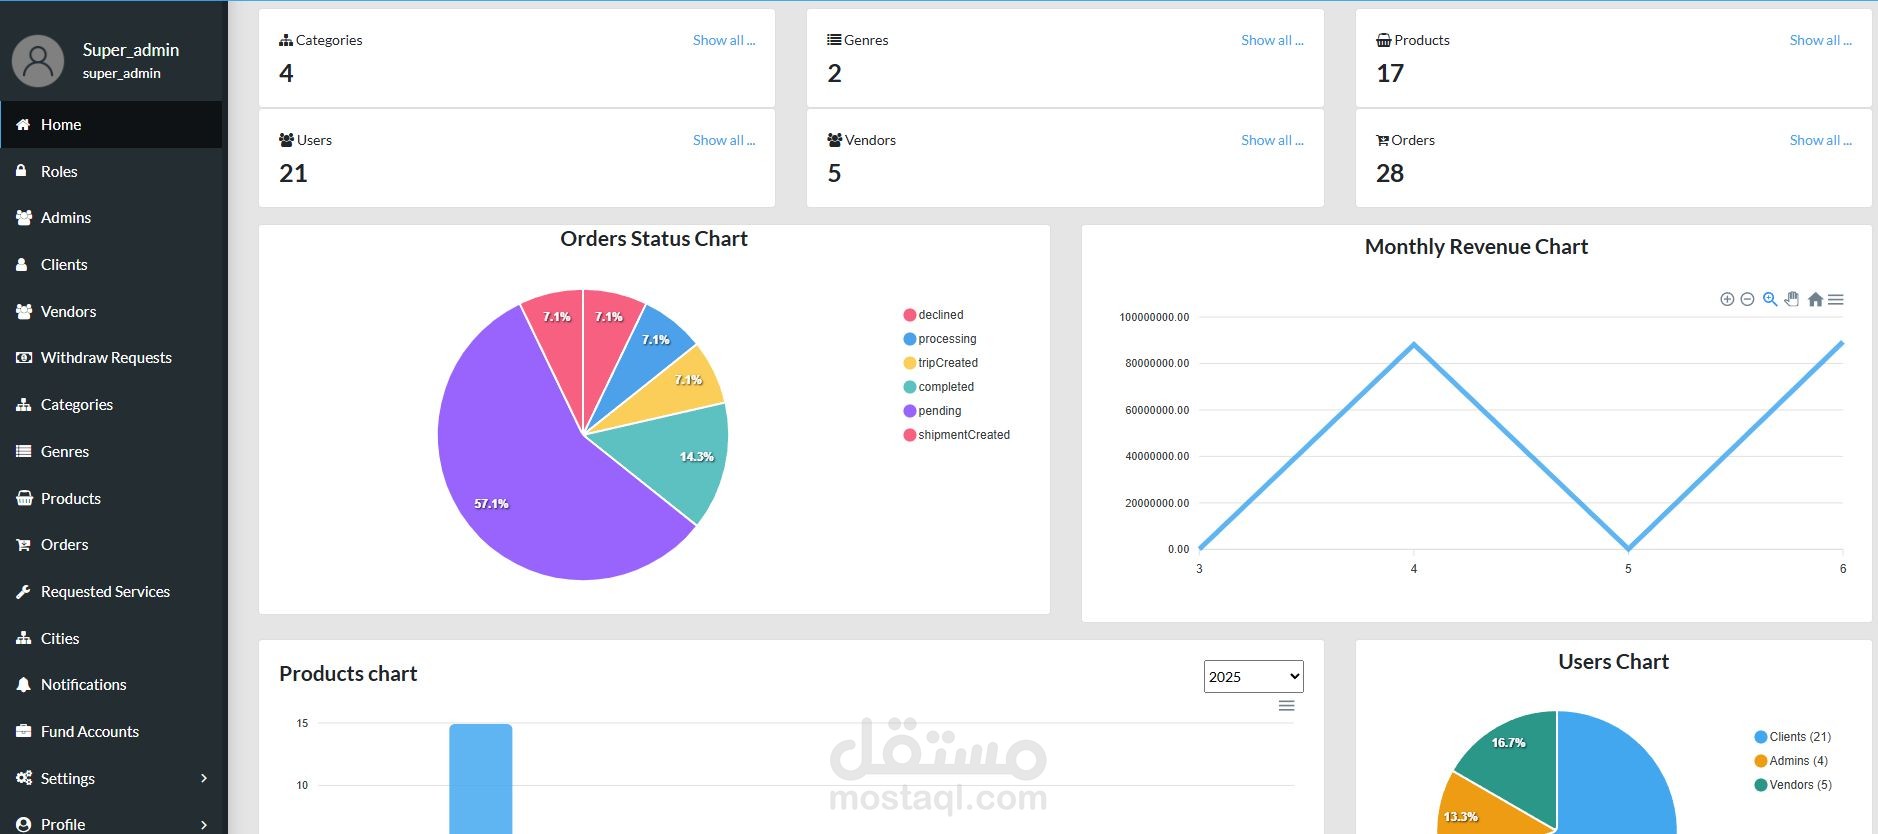Click Show all on Users card
The height and width of the screenshot is (834, 1878).
pos(724,141)
